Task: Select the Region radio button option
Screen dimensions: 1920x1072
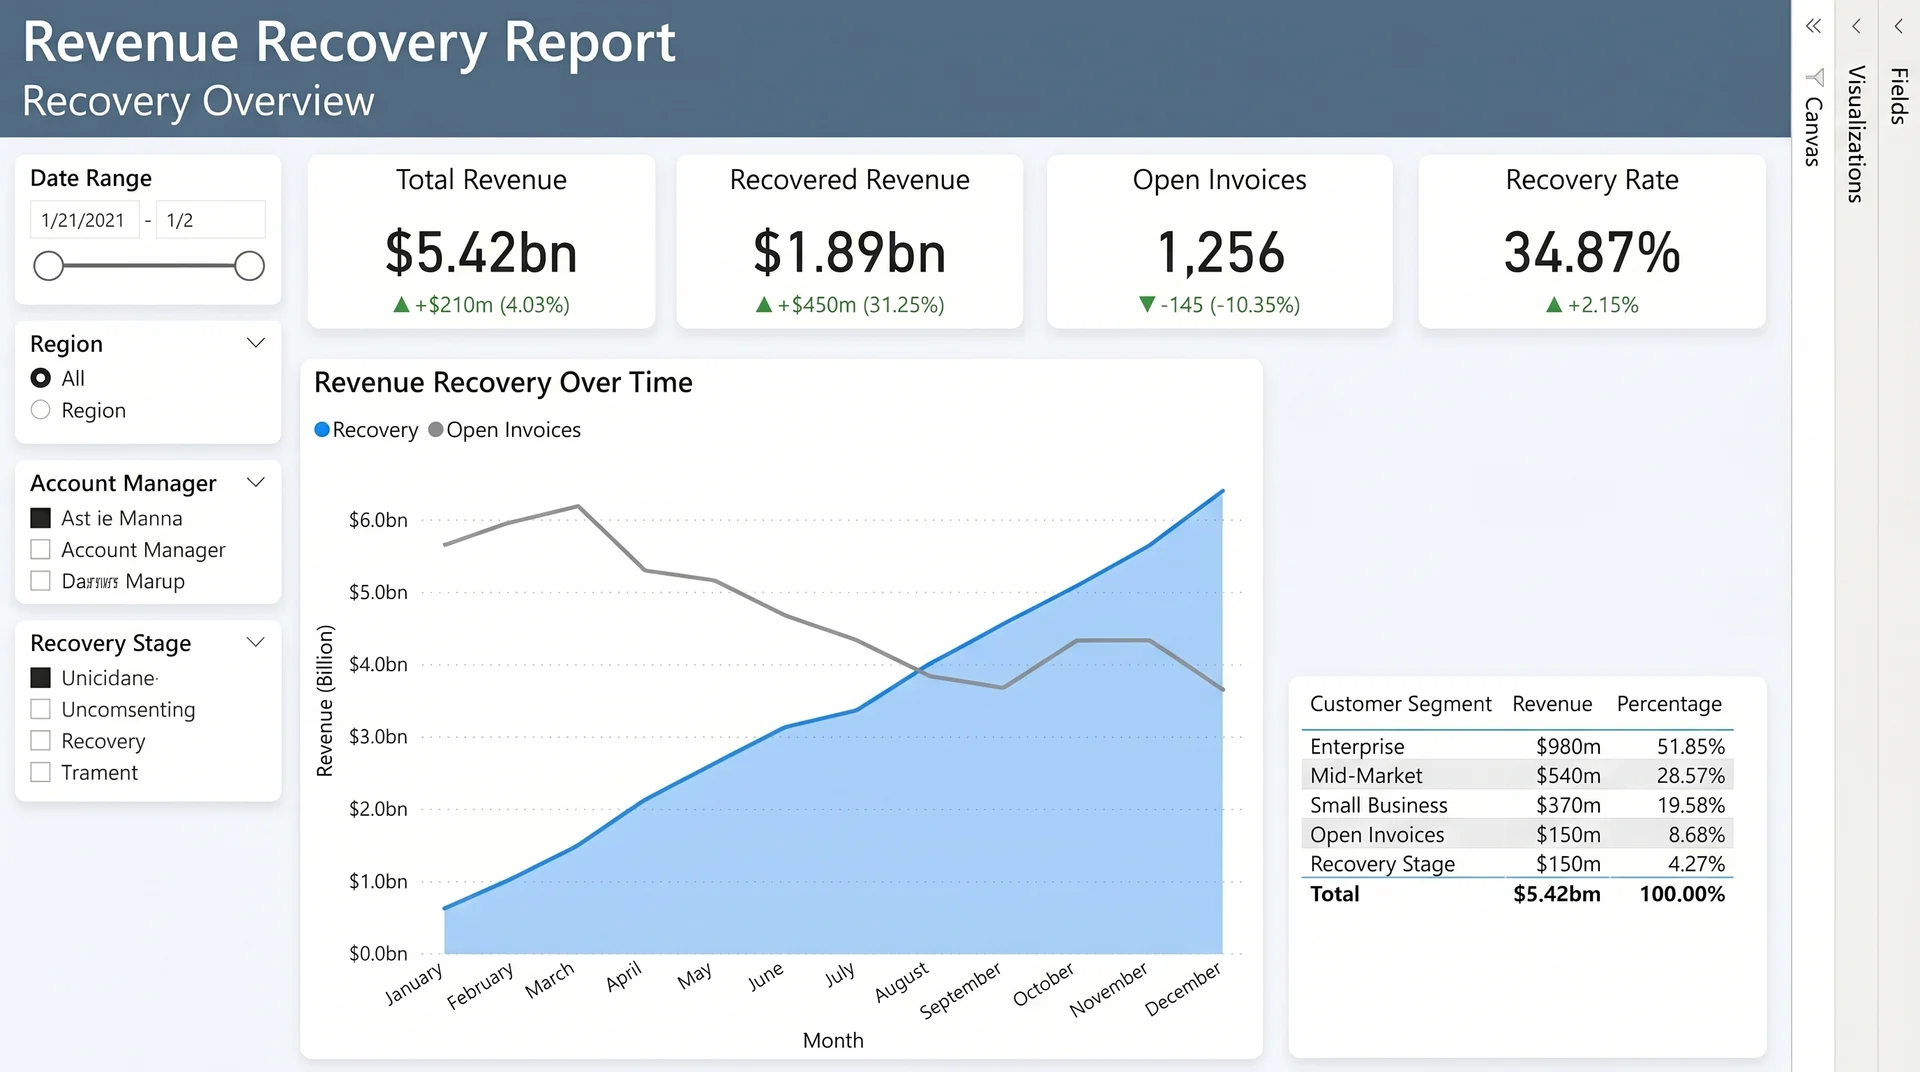Action: click(x=41, y=410)
